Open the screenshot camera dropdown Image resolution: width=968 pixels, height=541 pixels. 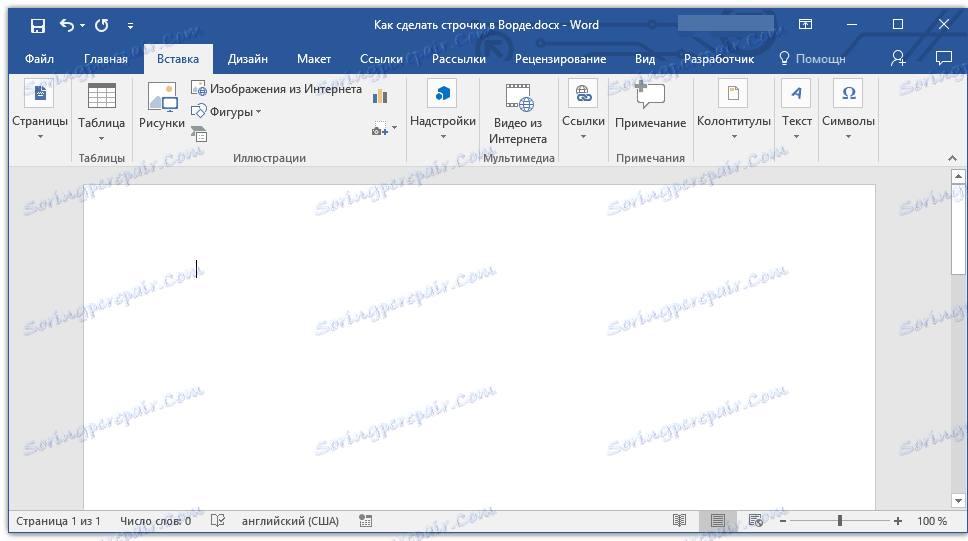tap(383, 129)
